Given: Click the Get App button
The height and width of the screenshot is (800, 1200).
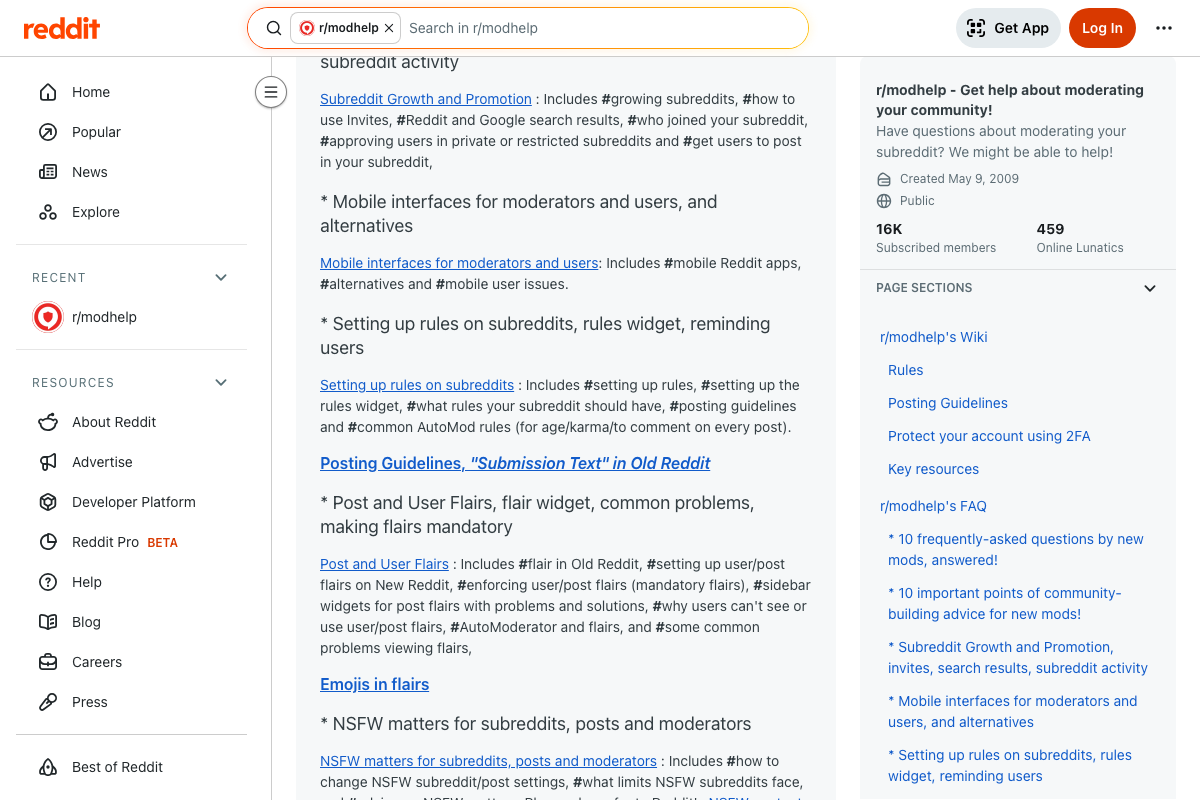Looking at the screenshot, I should [1008, 28].
